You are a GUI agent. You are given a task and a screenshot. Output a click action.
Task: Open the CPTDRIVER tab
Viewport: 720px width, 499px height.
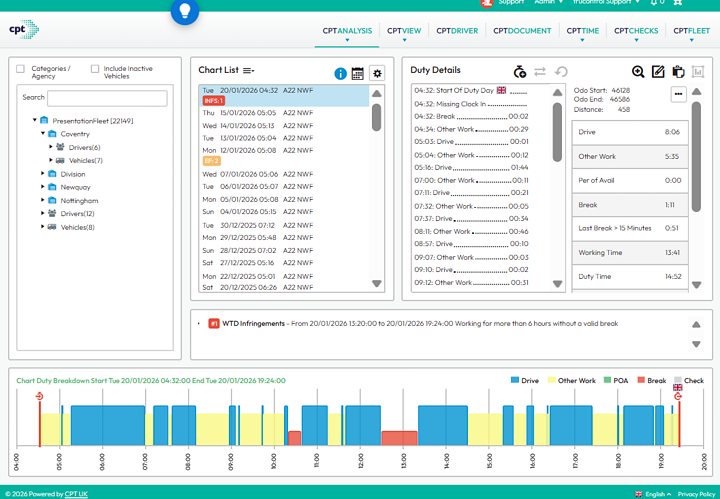457,31
